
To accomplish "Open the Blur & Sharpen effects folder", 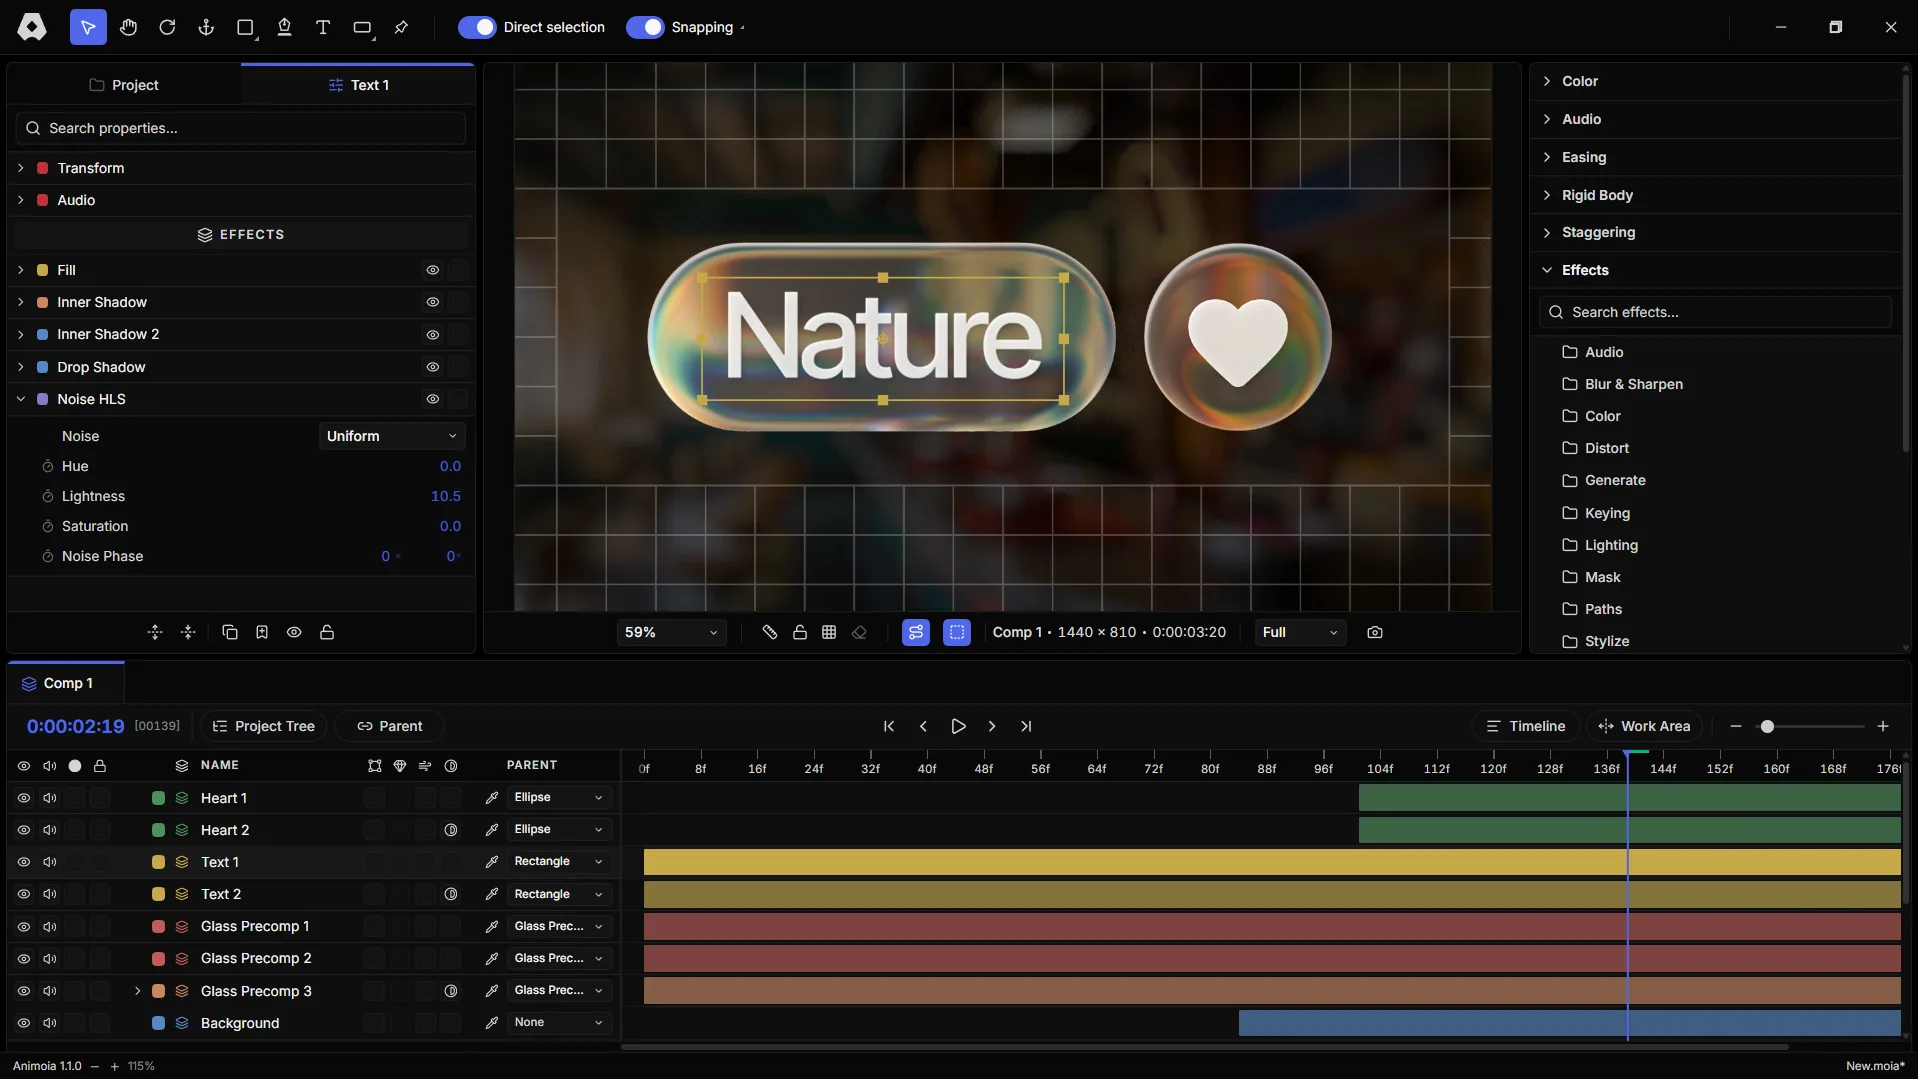I will (1623, 384).
